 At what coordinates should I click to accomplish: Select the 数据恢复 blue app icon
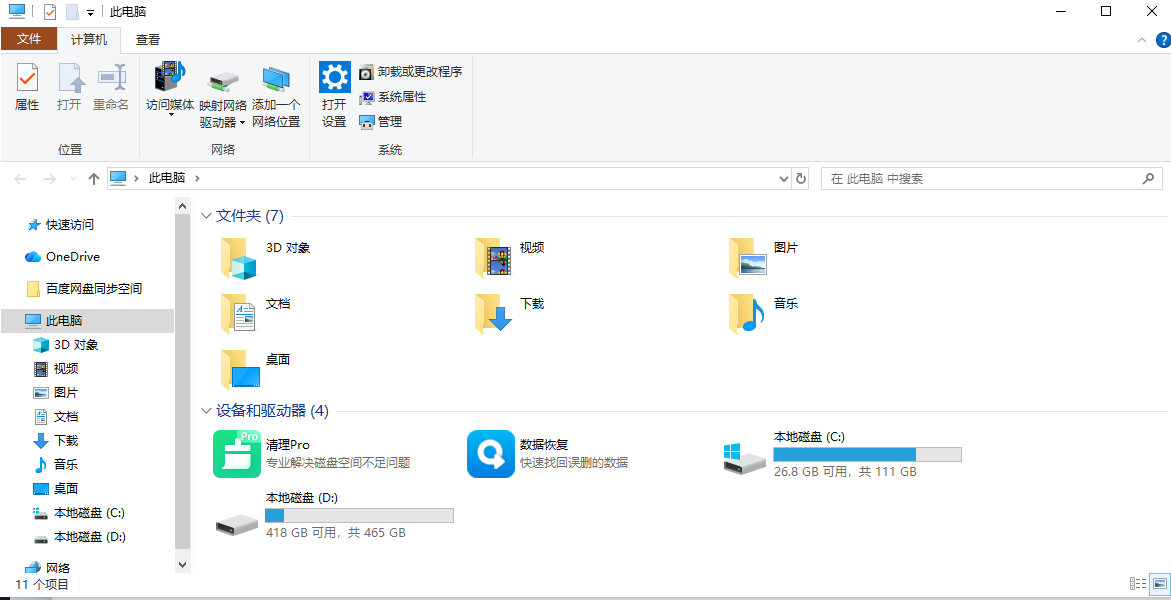click(491, 454)
